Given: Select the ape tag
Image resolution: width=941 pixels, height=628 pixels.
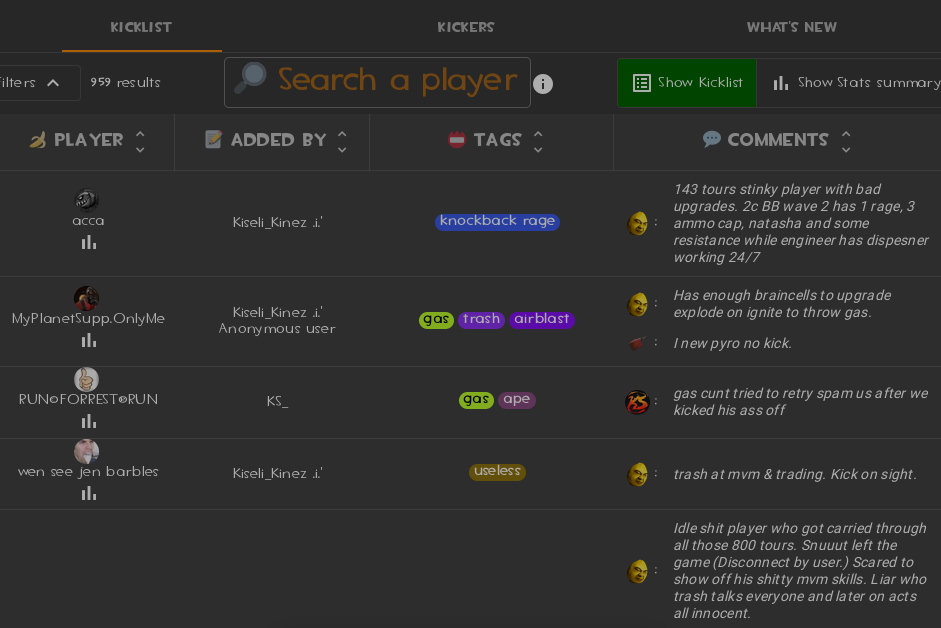Looking at the screenshot, I should tap(517, 400).
